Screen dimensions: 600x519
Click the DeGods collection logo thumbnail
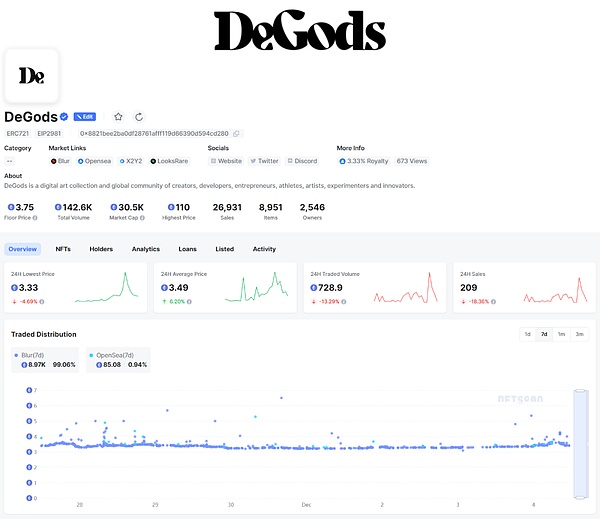coord(31,76)
